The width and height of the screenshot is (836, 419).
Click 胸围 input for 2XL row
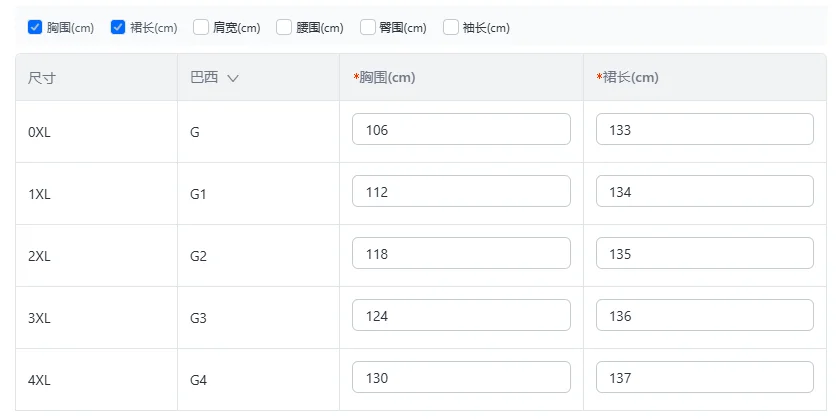click(x=461, y=254)
